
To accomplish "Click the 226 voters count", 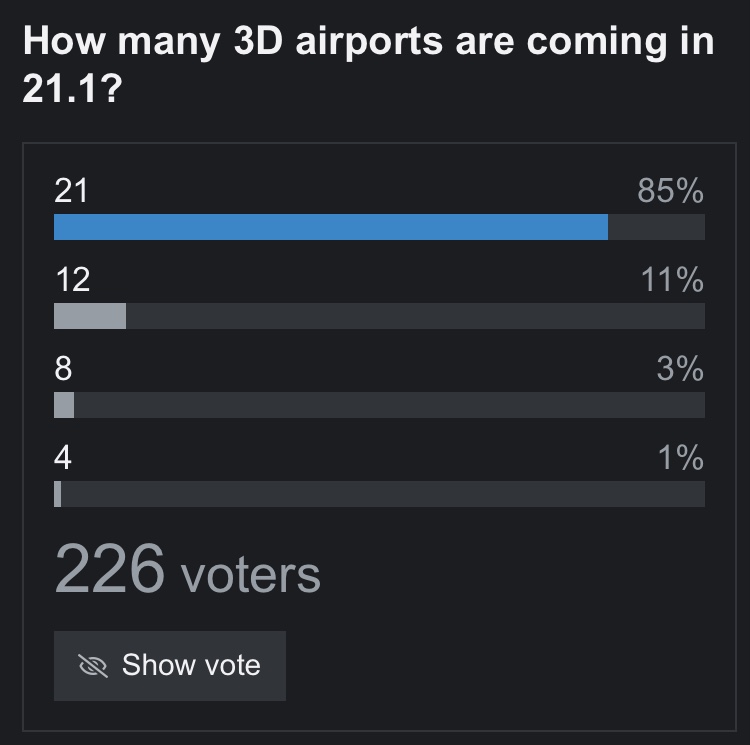I will [x=109, y=568].
